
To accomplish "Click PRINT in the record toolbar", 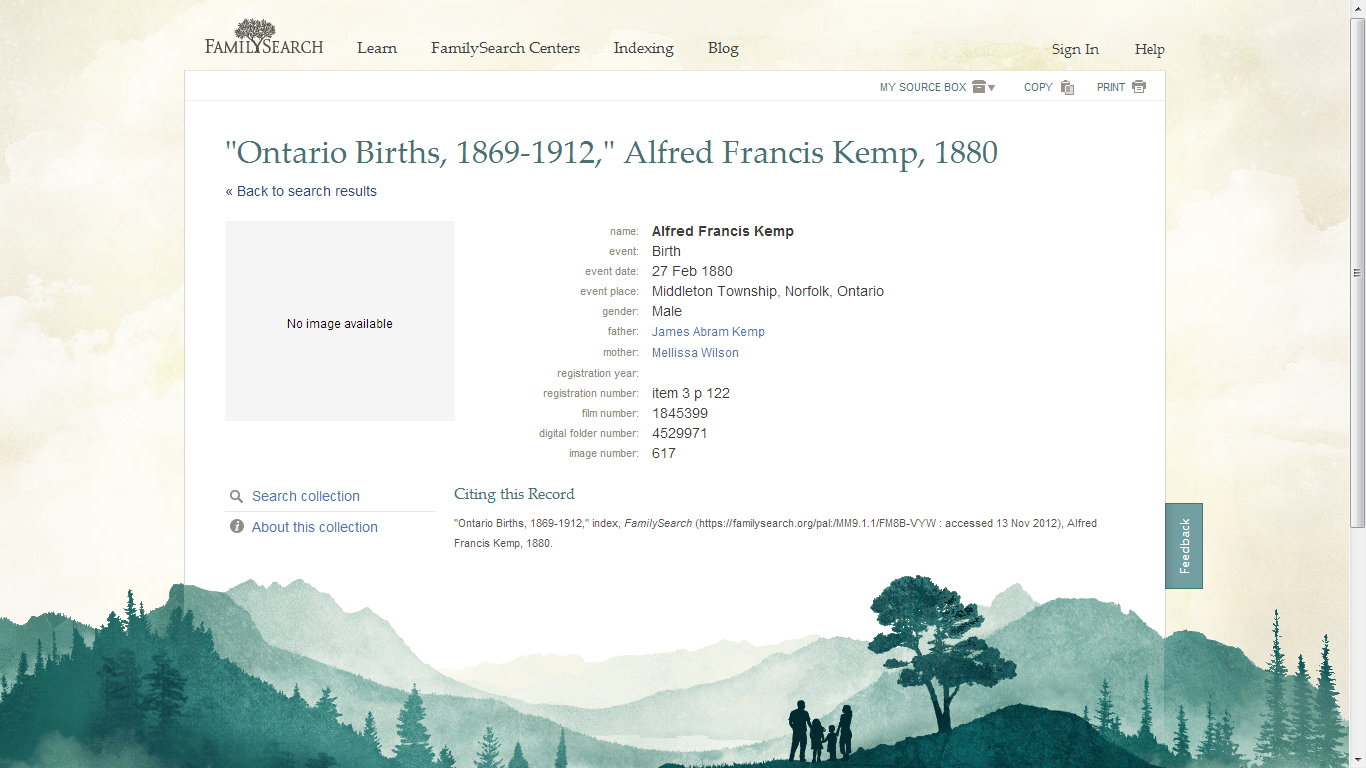I will pyautogui.click(x=1108, y=87).
